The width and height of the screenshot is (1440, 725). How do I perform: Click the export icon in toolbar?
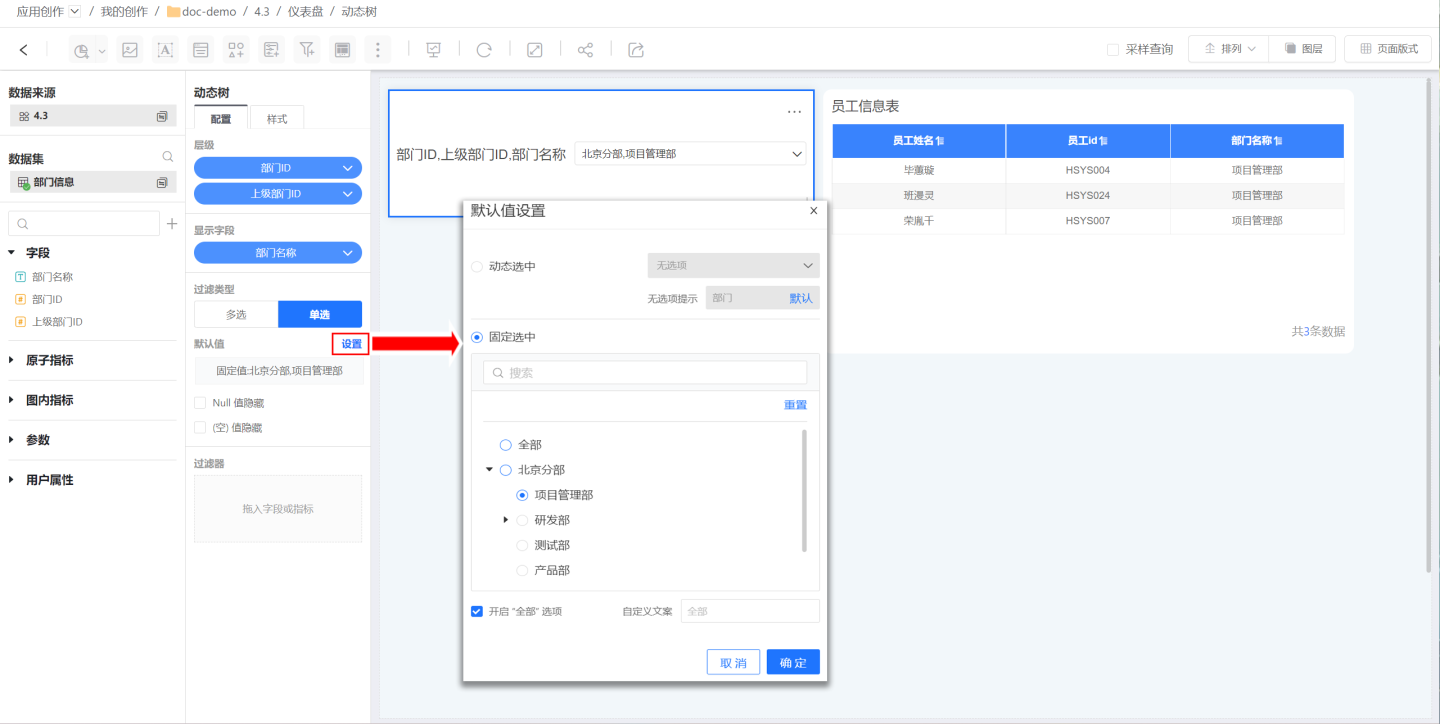point(636,50)
